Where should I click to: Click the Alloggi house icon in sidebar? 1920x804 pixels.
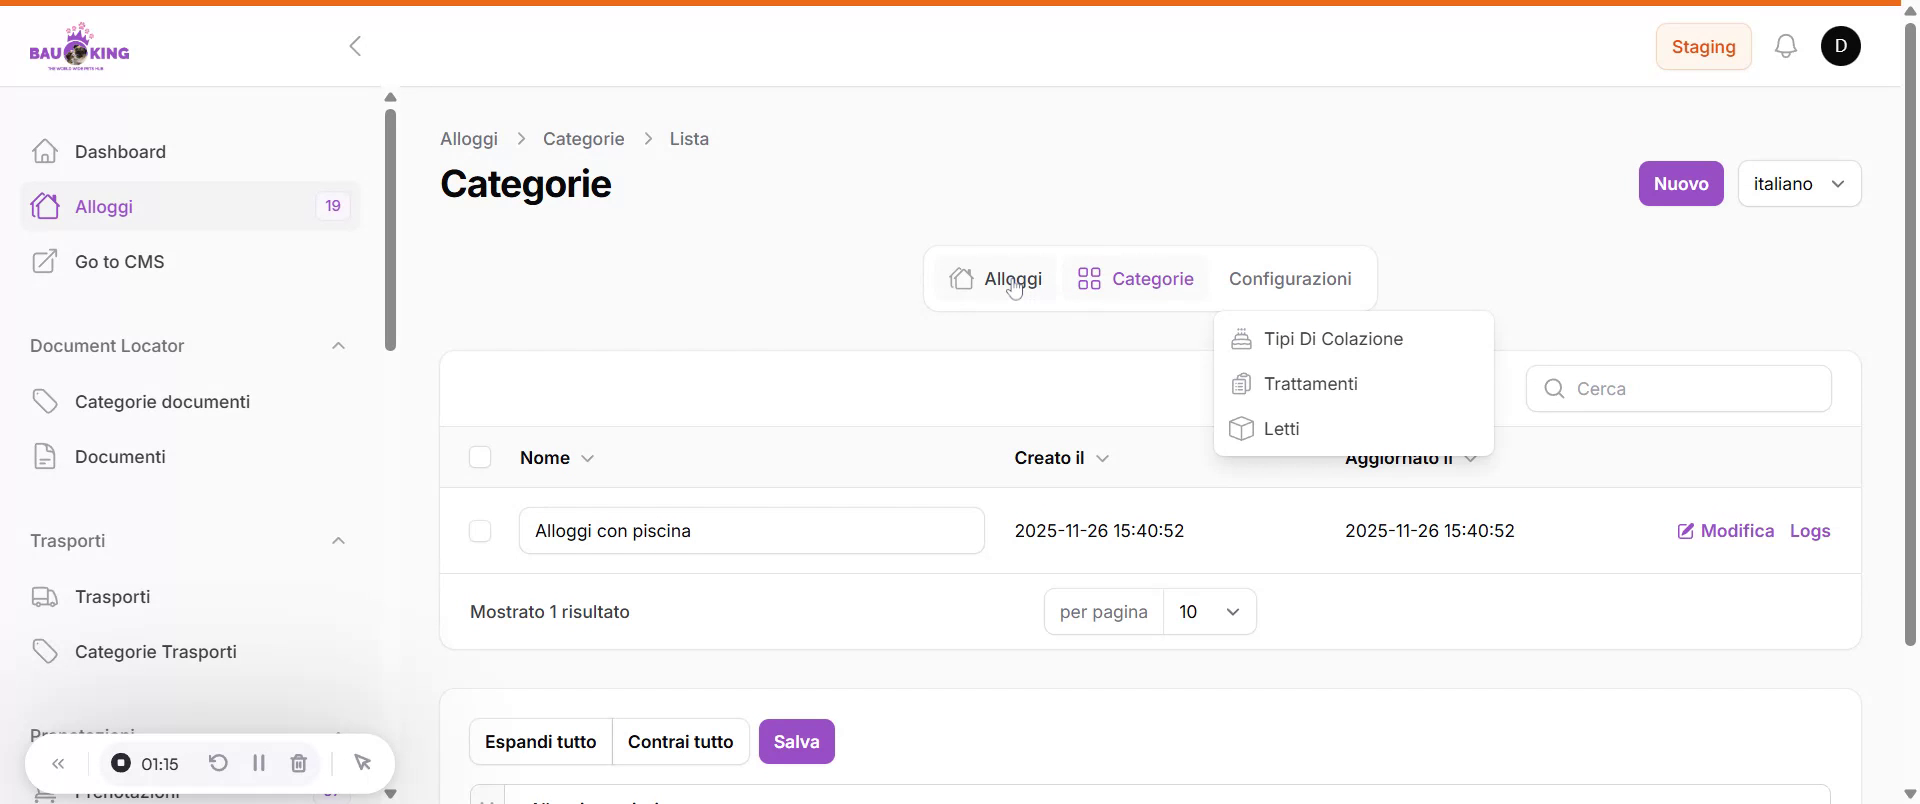(45, 206)
